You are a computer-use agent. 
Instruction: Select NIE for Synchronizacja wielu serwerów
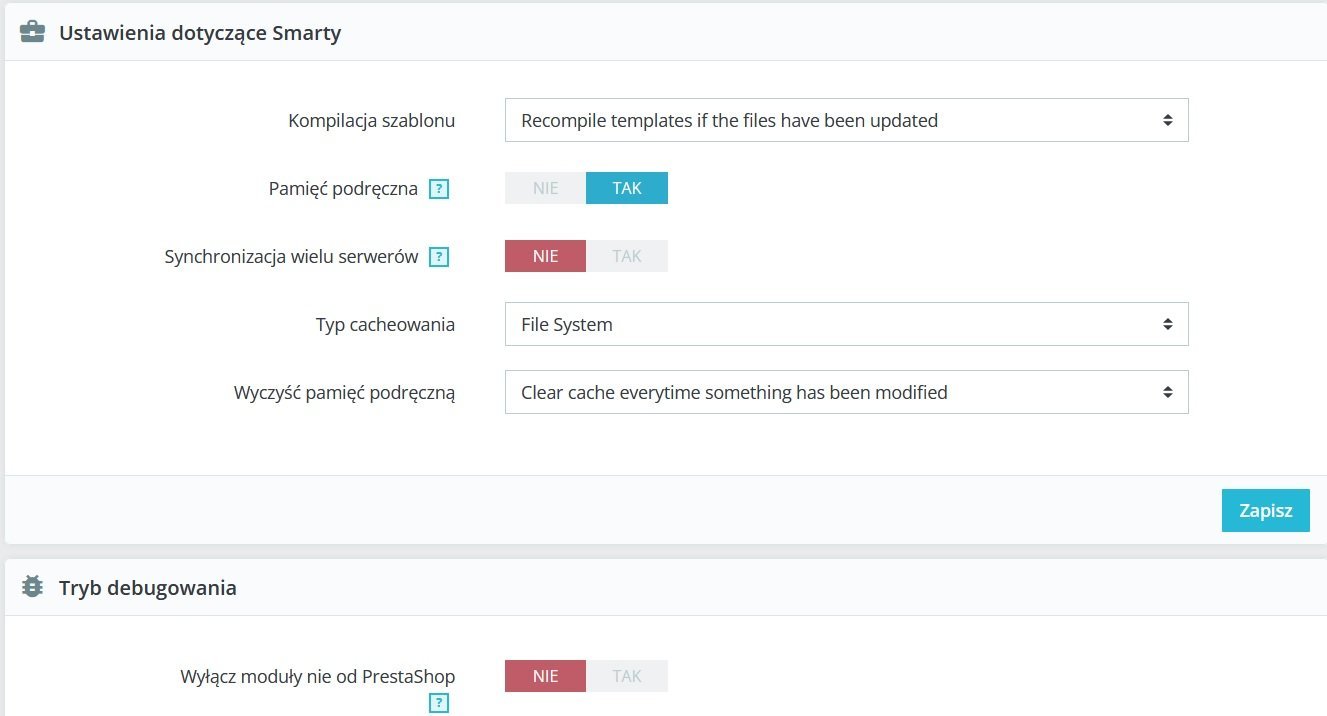[545, 256]
